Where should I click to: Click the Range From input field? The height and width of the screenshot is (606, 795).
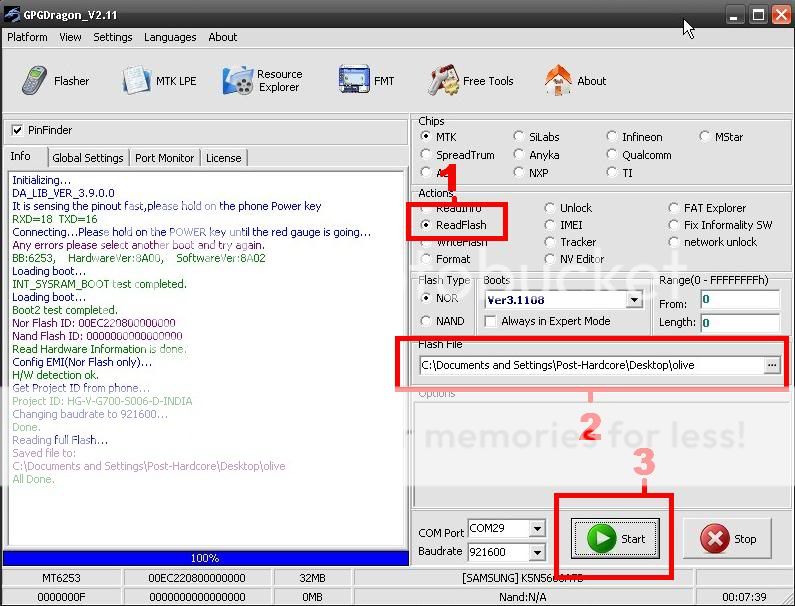[739, 300]
